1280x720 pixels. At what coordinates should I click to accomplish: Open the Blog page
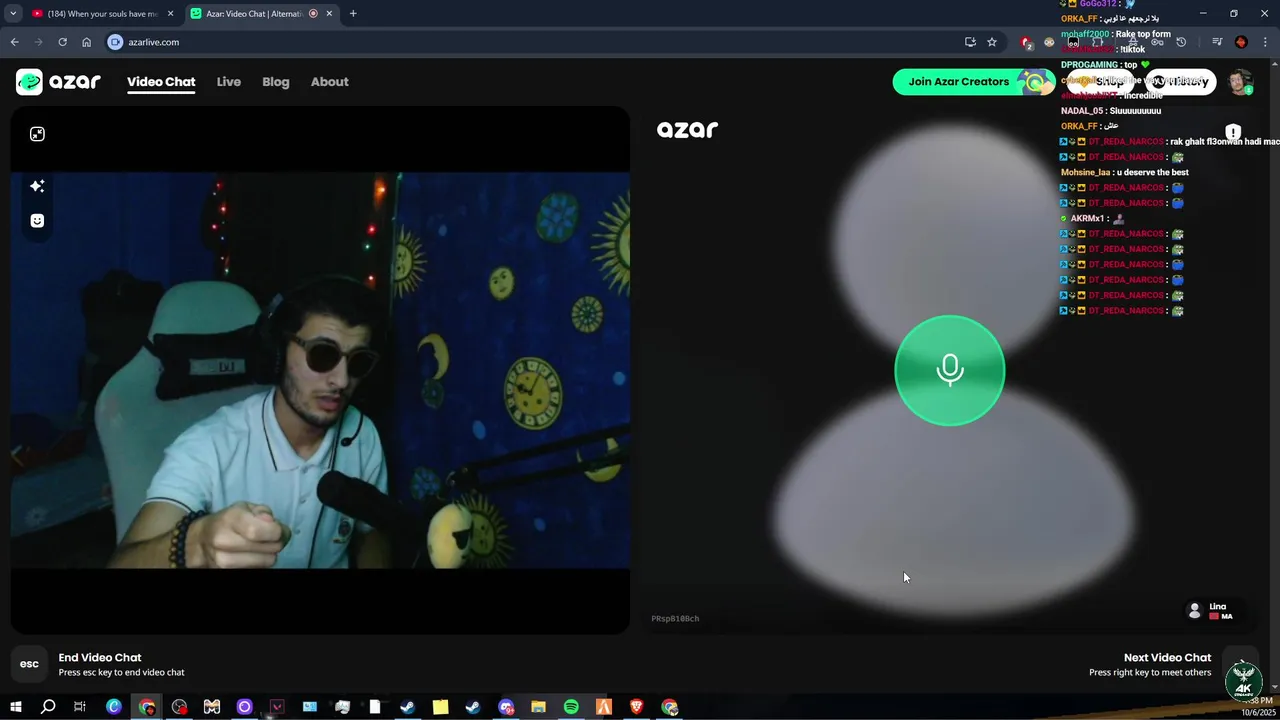coord(276,82)
